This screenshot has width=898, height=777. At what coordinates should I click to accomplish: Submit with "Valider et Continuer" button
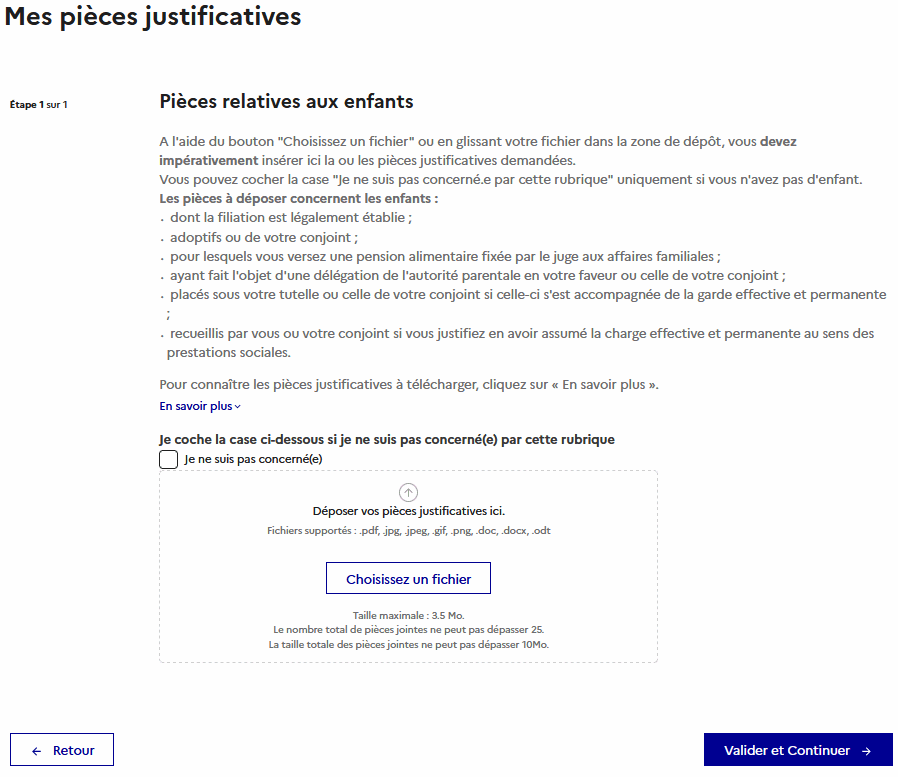tap(797, 750)
